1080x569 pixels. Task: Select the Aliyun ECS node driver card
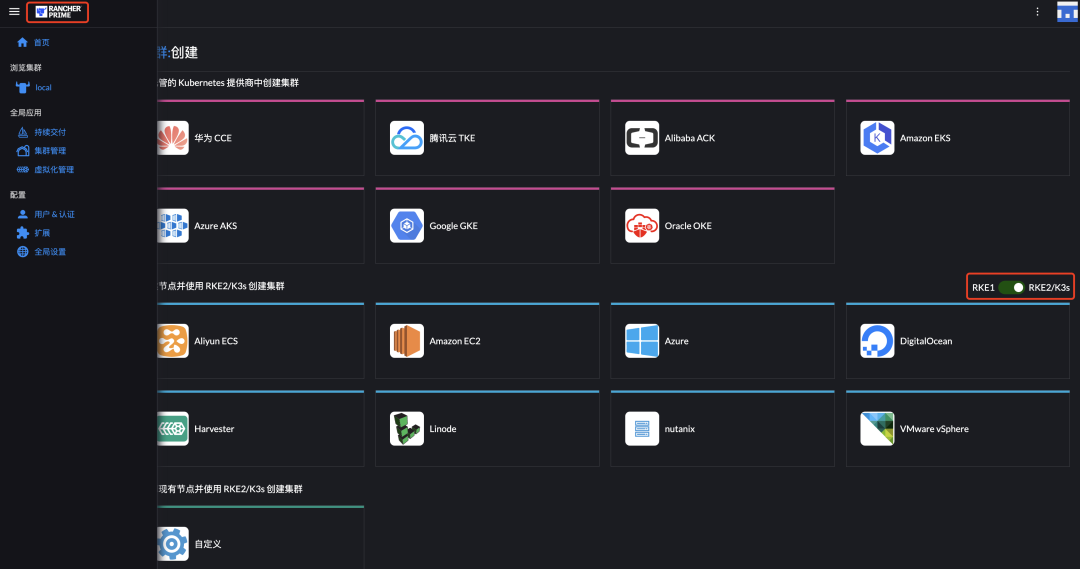point(260,341)
